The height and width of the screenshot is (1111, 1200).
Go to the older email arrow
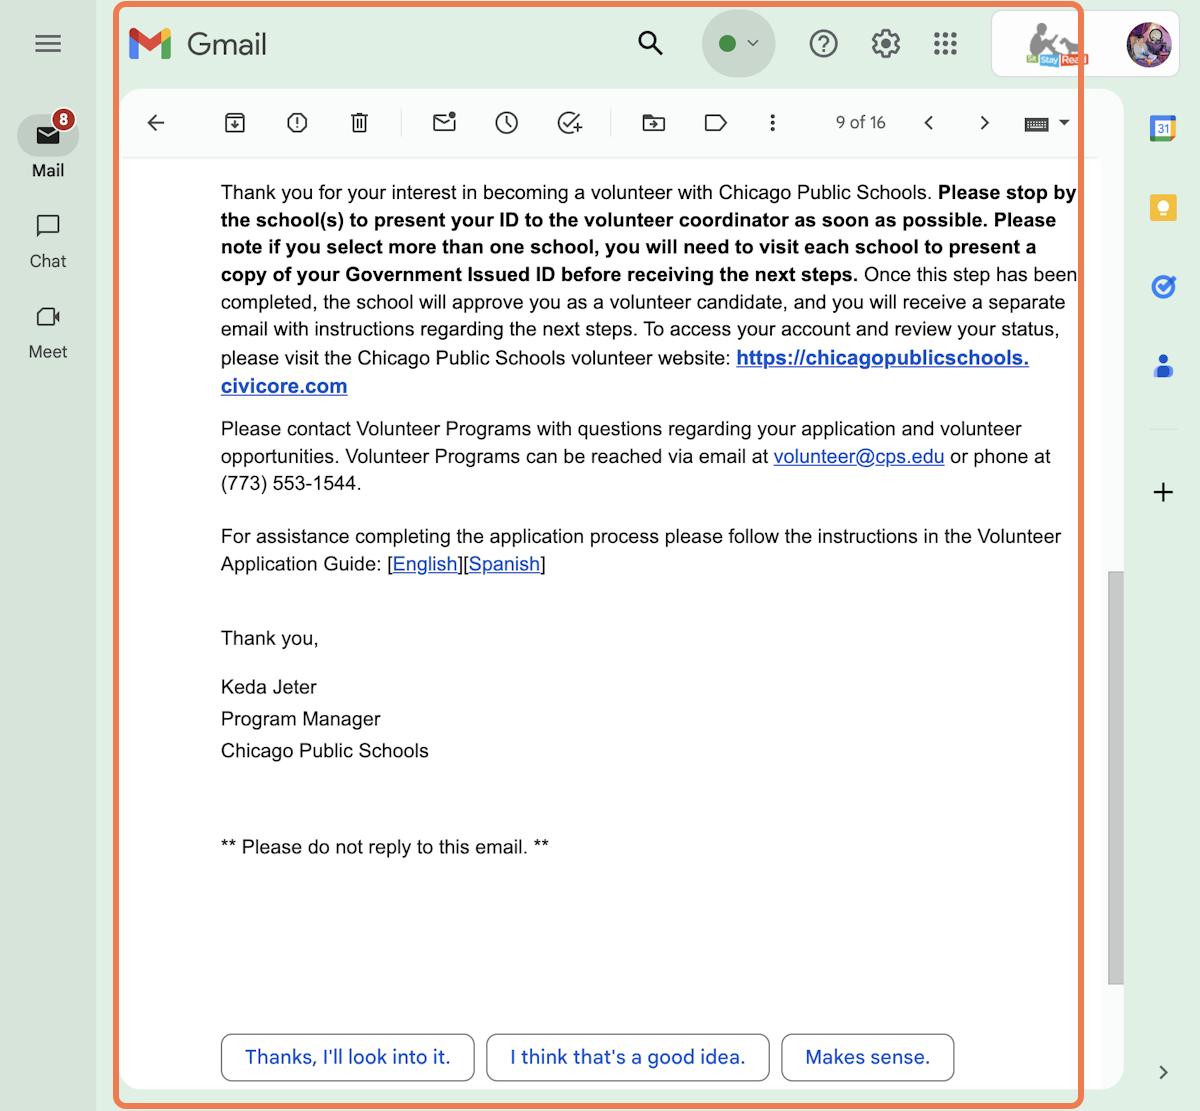coord(985,123)
